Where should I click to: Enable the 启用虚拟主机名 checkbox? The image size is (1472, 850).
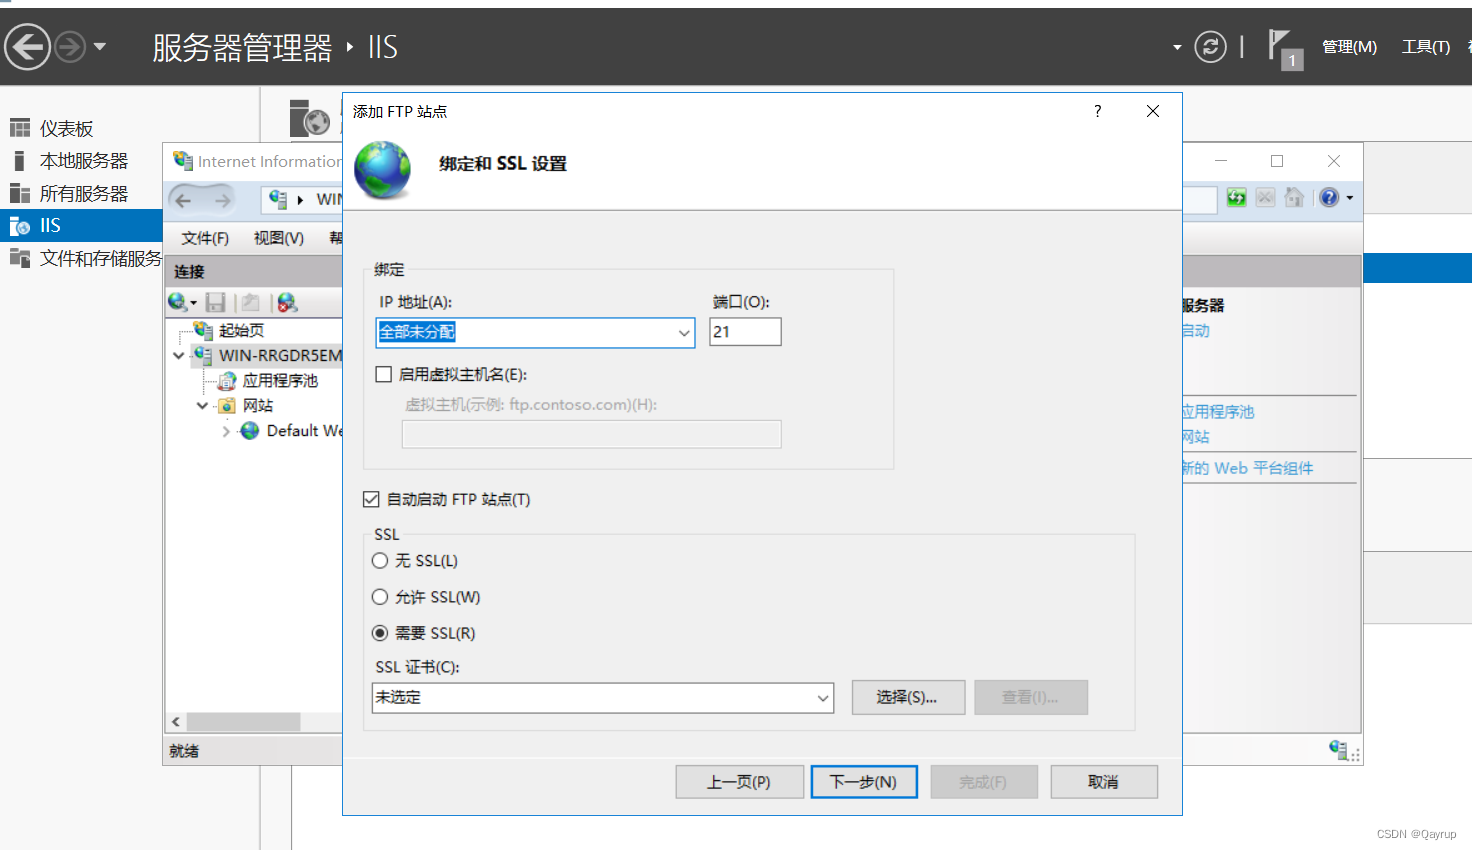coord(383,374)
